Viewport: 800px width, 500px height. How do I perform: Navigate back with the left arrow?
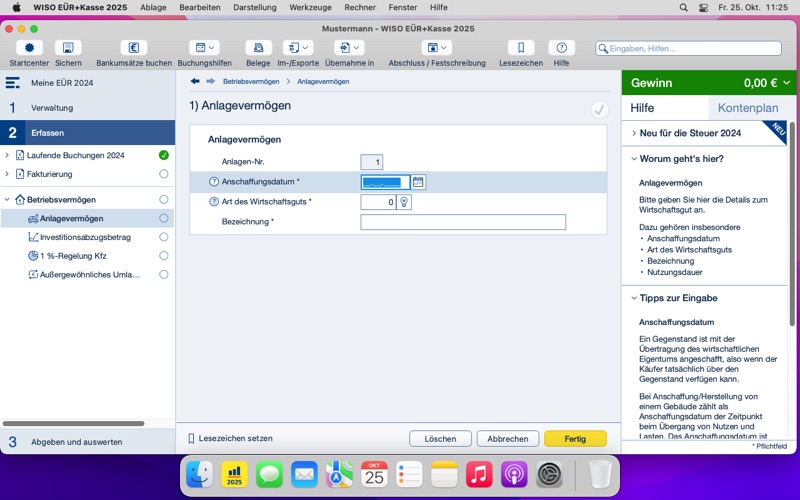[195, 81]
